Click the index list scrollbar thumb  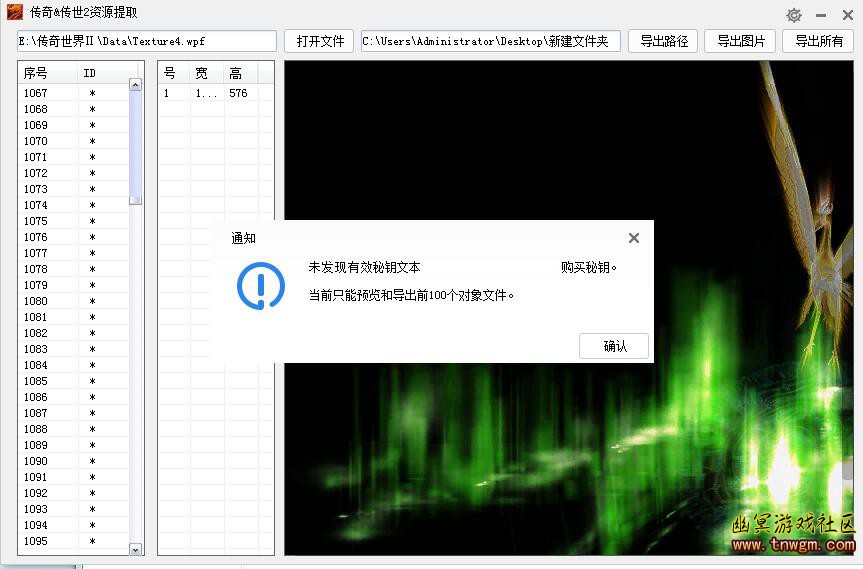(x=135, y=147)
